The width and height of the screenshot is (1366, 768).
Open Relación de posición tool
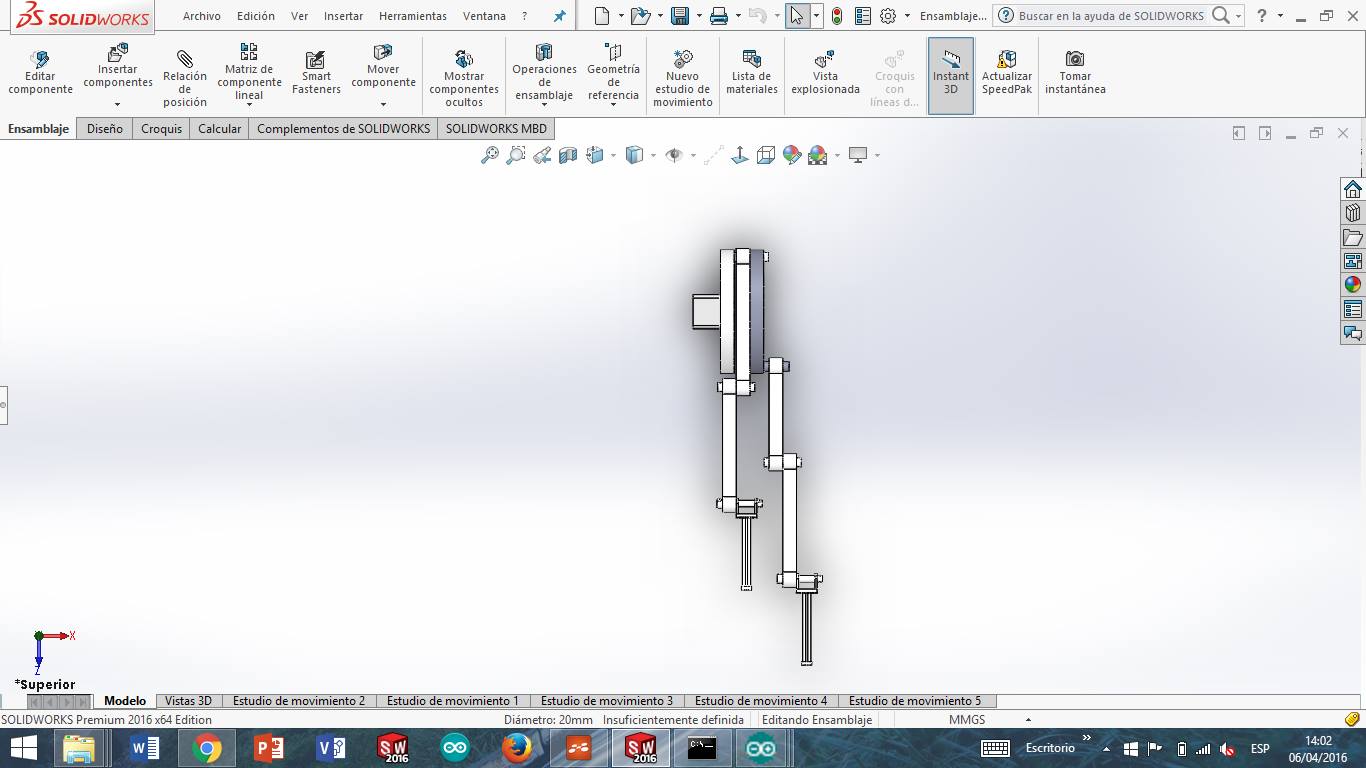click(x=185, y=78)
